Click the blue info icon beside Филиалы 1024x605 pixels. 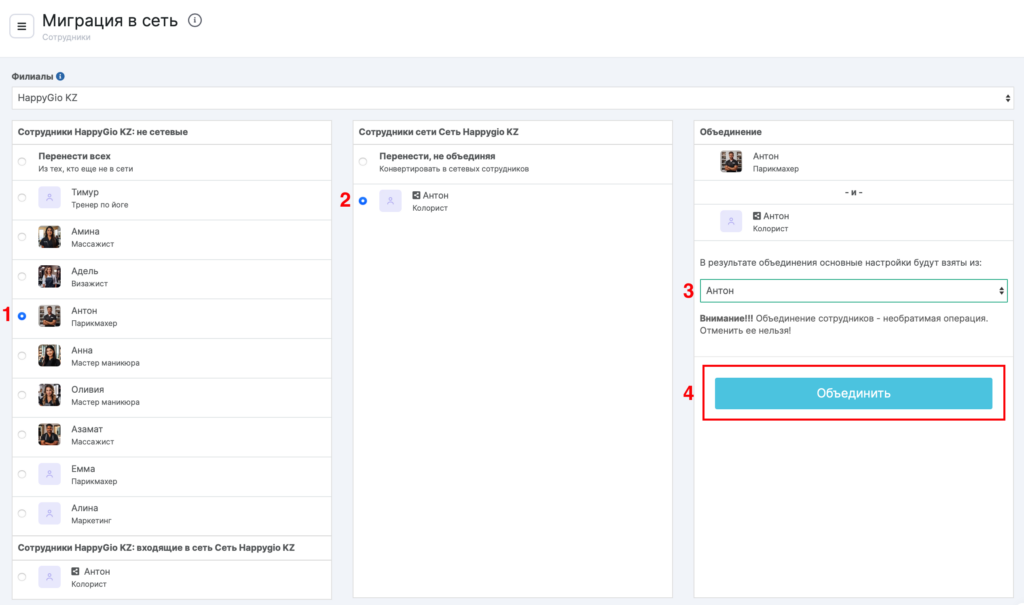click(x=61, y=76)
